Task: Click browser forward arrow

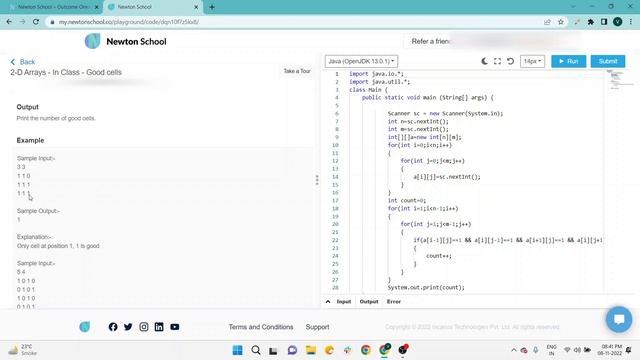Action: click(22, 22)
